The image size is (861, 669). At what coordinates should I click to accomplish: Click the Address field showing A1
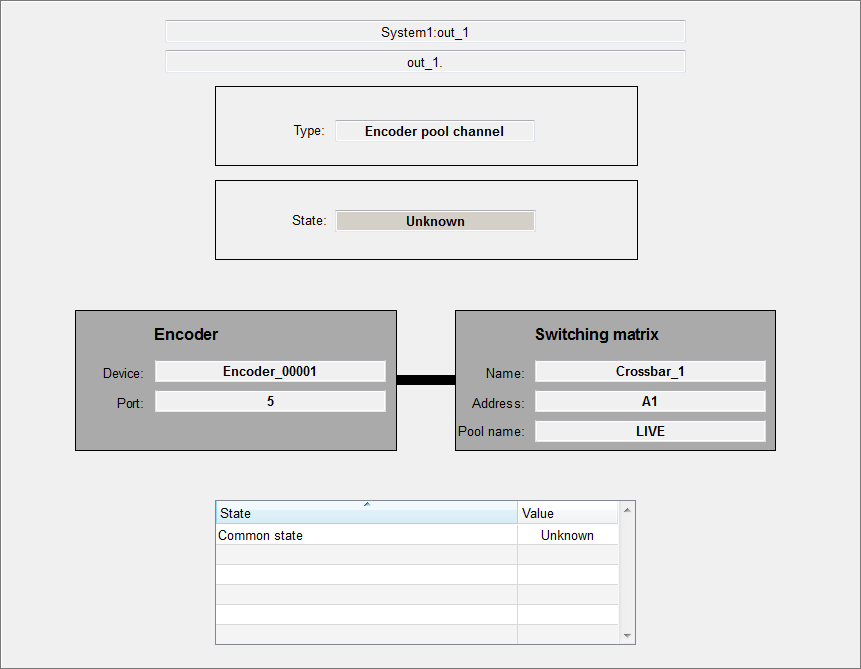650,402
